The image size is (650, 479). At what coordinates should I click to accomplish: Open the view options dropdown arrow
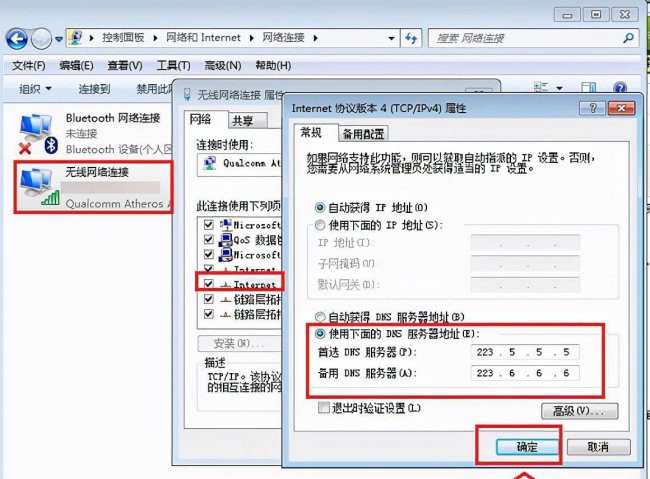pos(559,88)
